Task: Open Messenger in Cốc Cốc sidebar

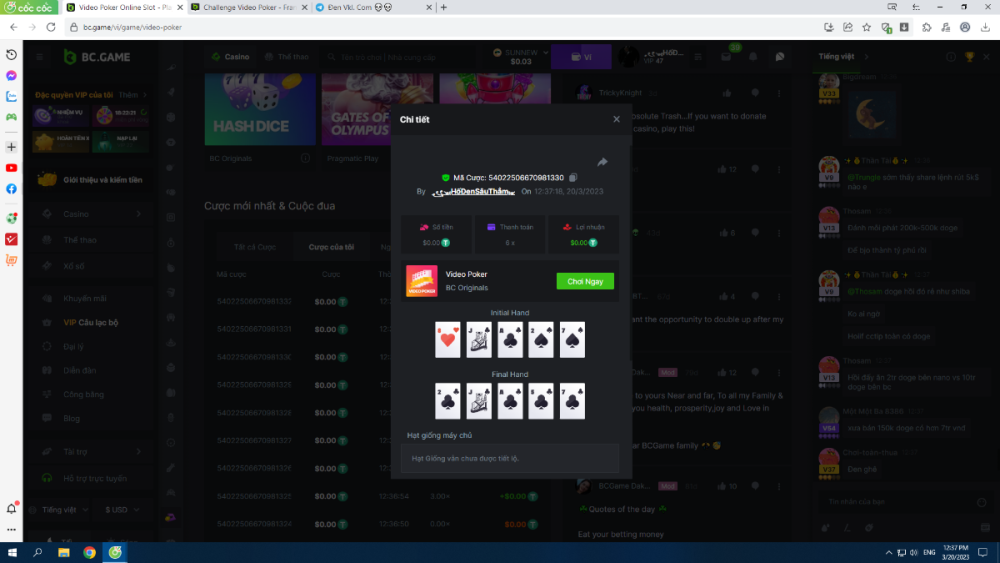Action: (11, 75)
